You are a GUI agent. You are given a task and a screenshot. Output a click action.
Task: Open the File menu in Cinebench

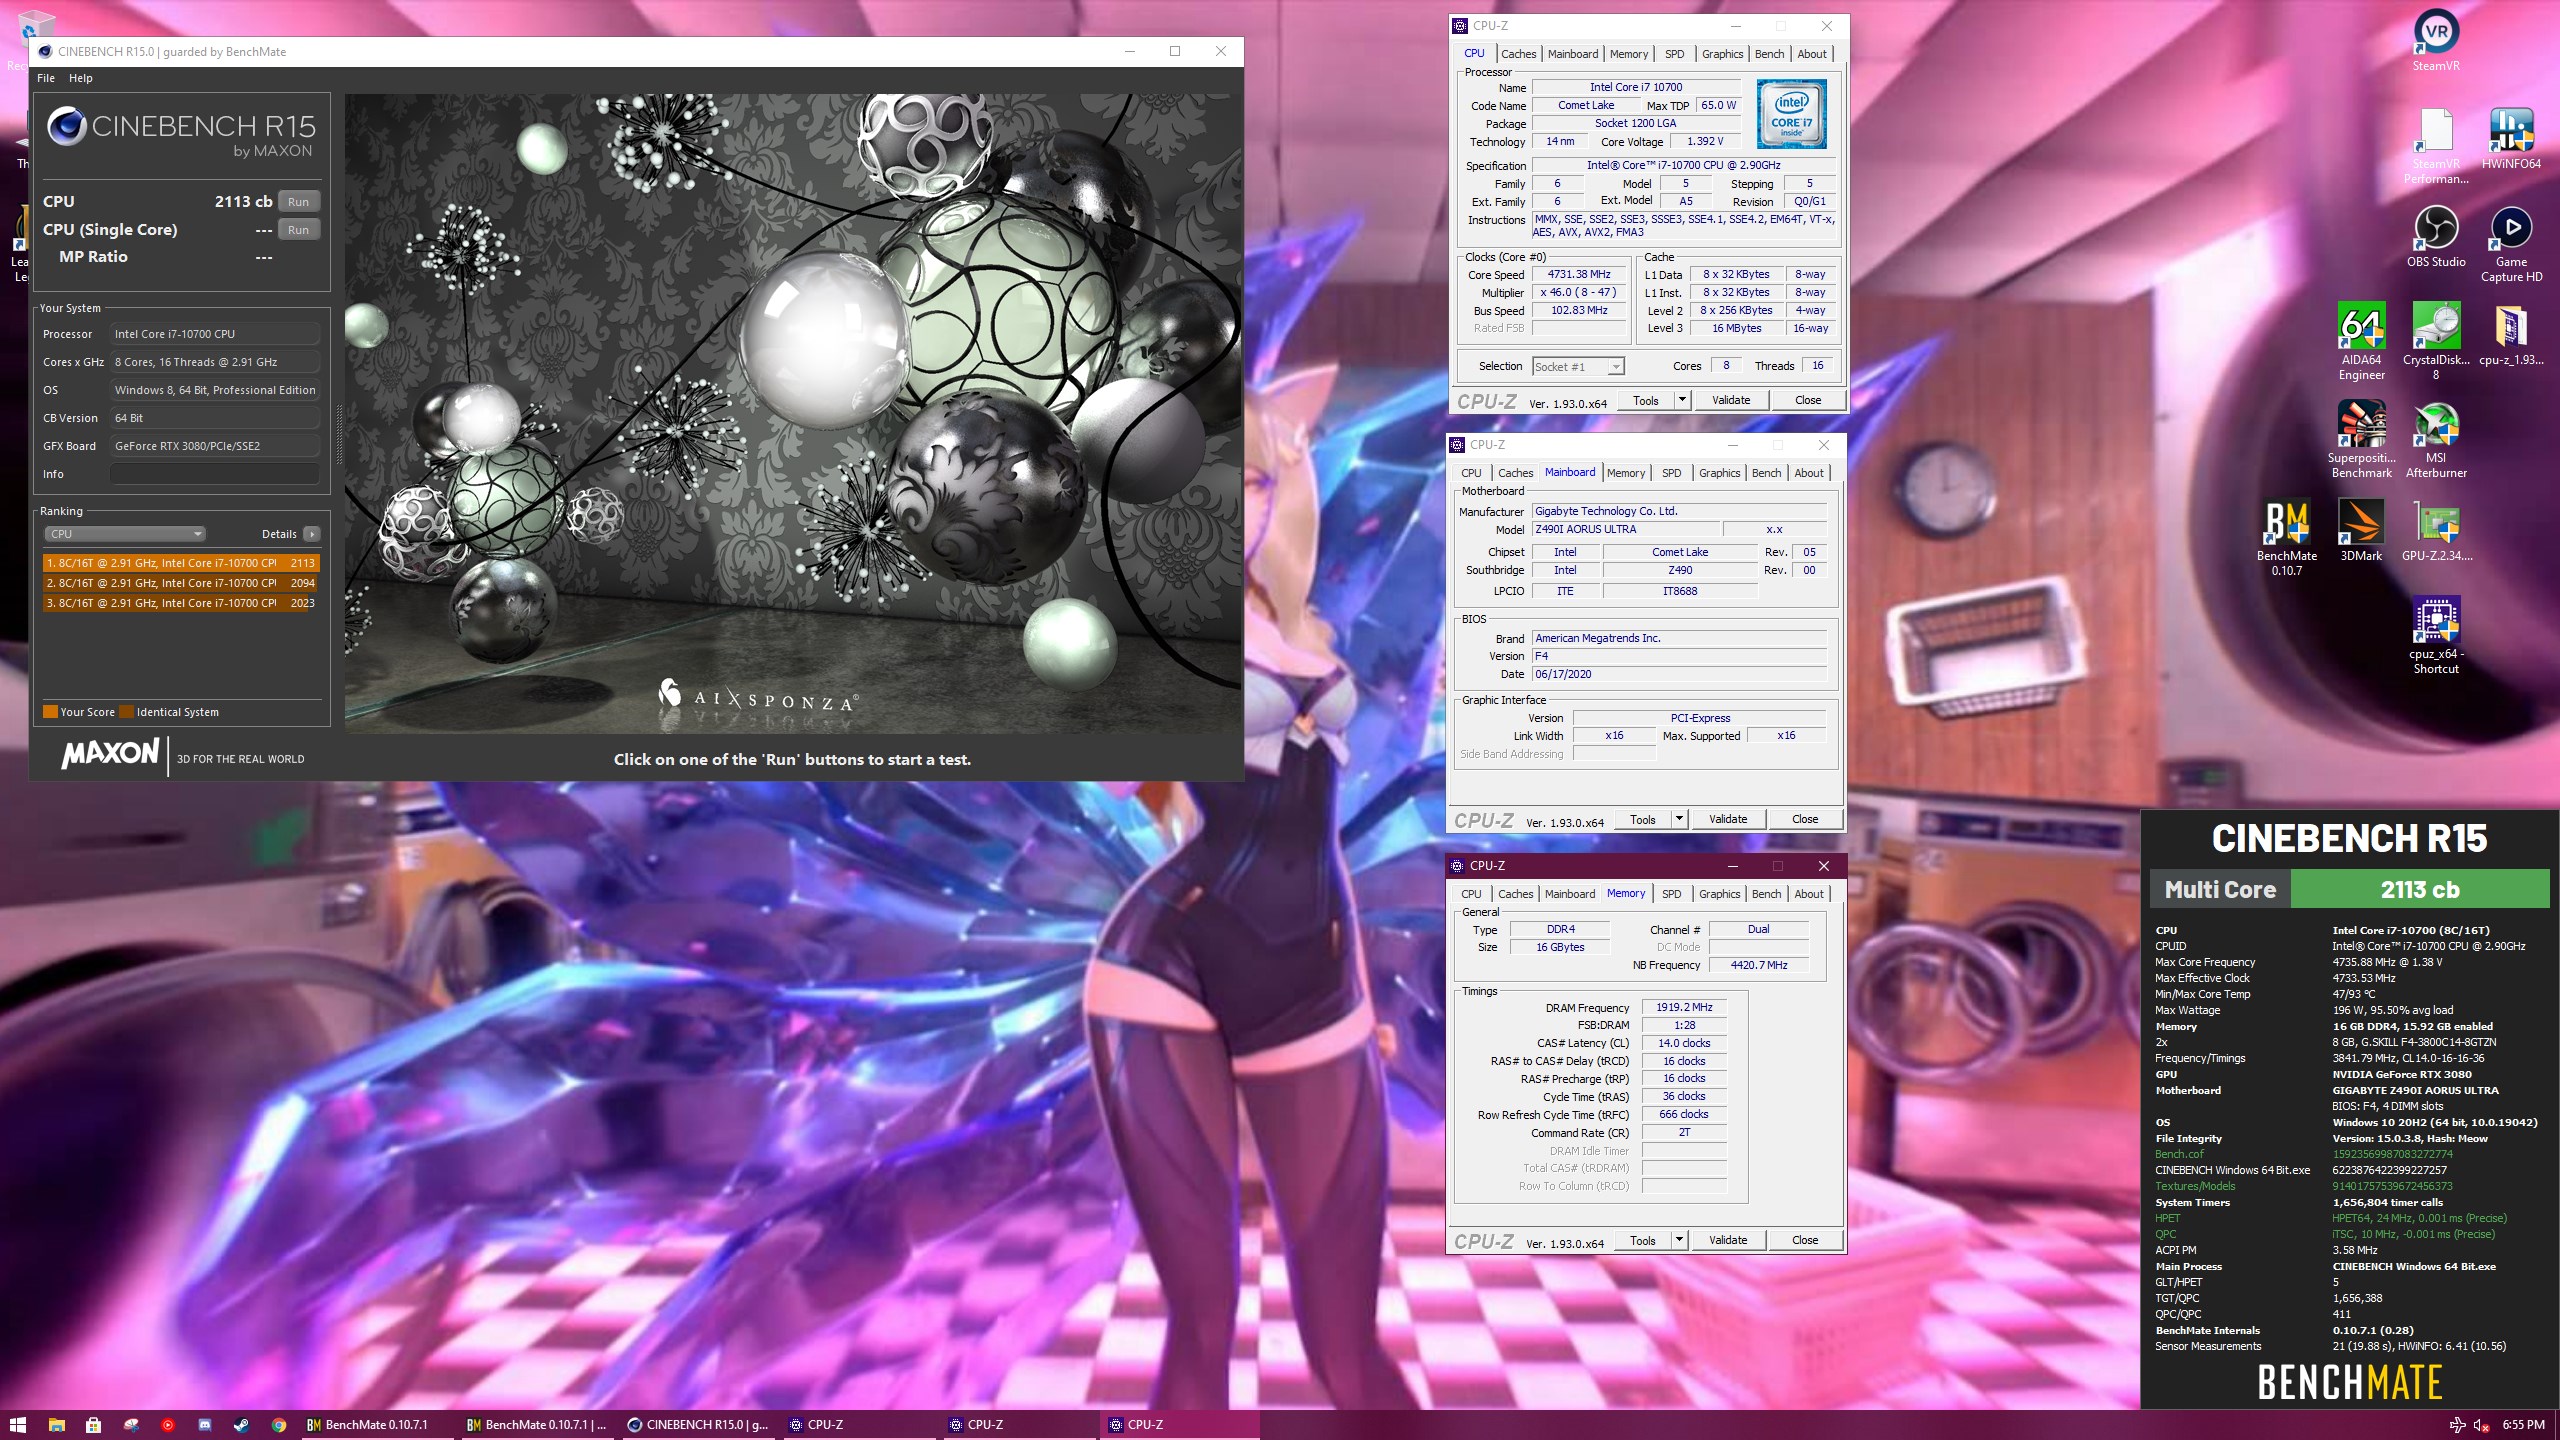[x=46, y=78]
